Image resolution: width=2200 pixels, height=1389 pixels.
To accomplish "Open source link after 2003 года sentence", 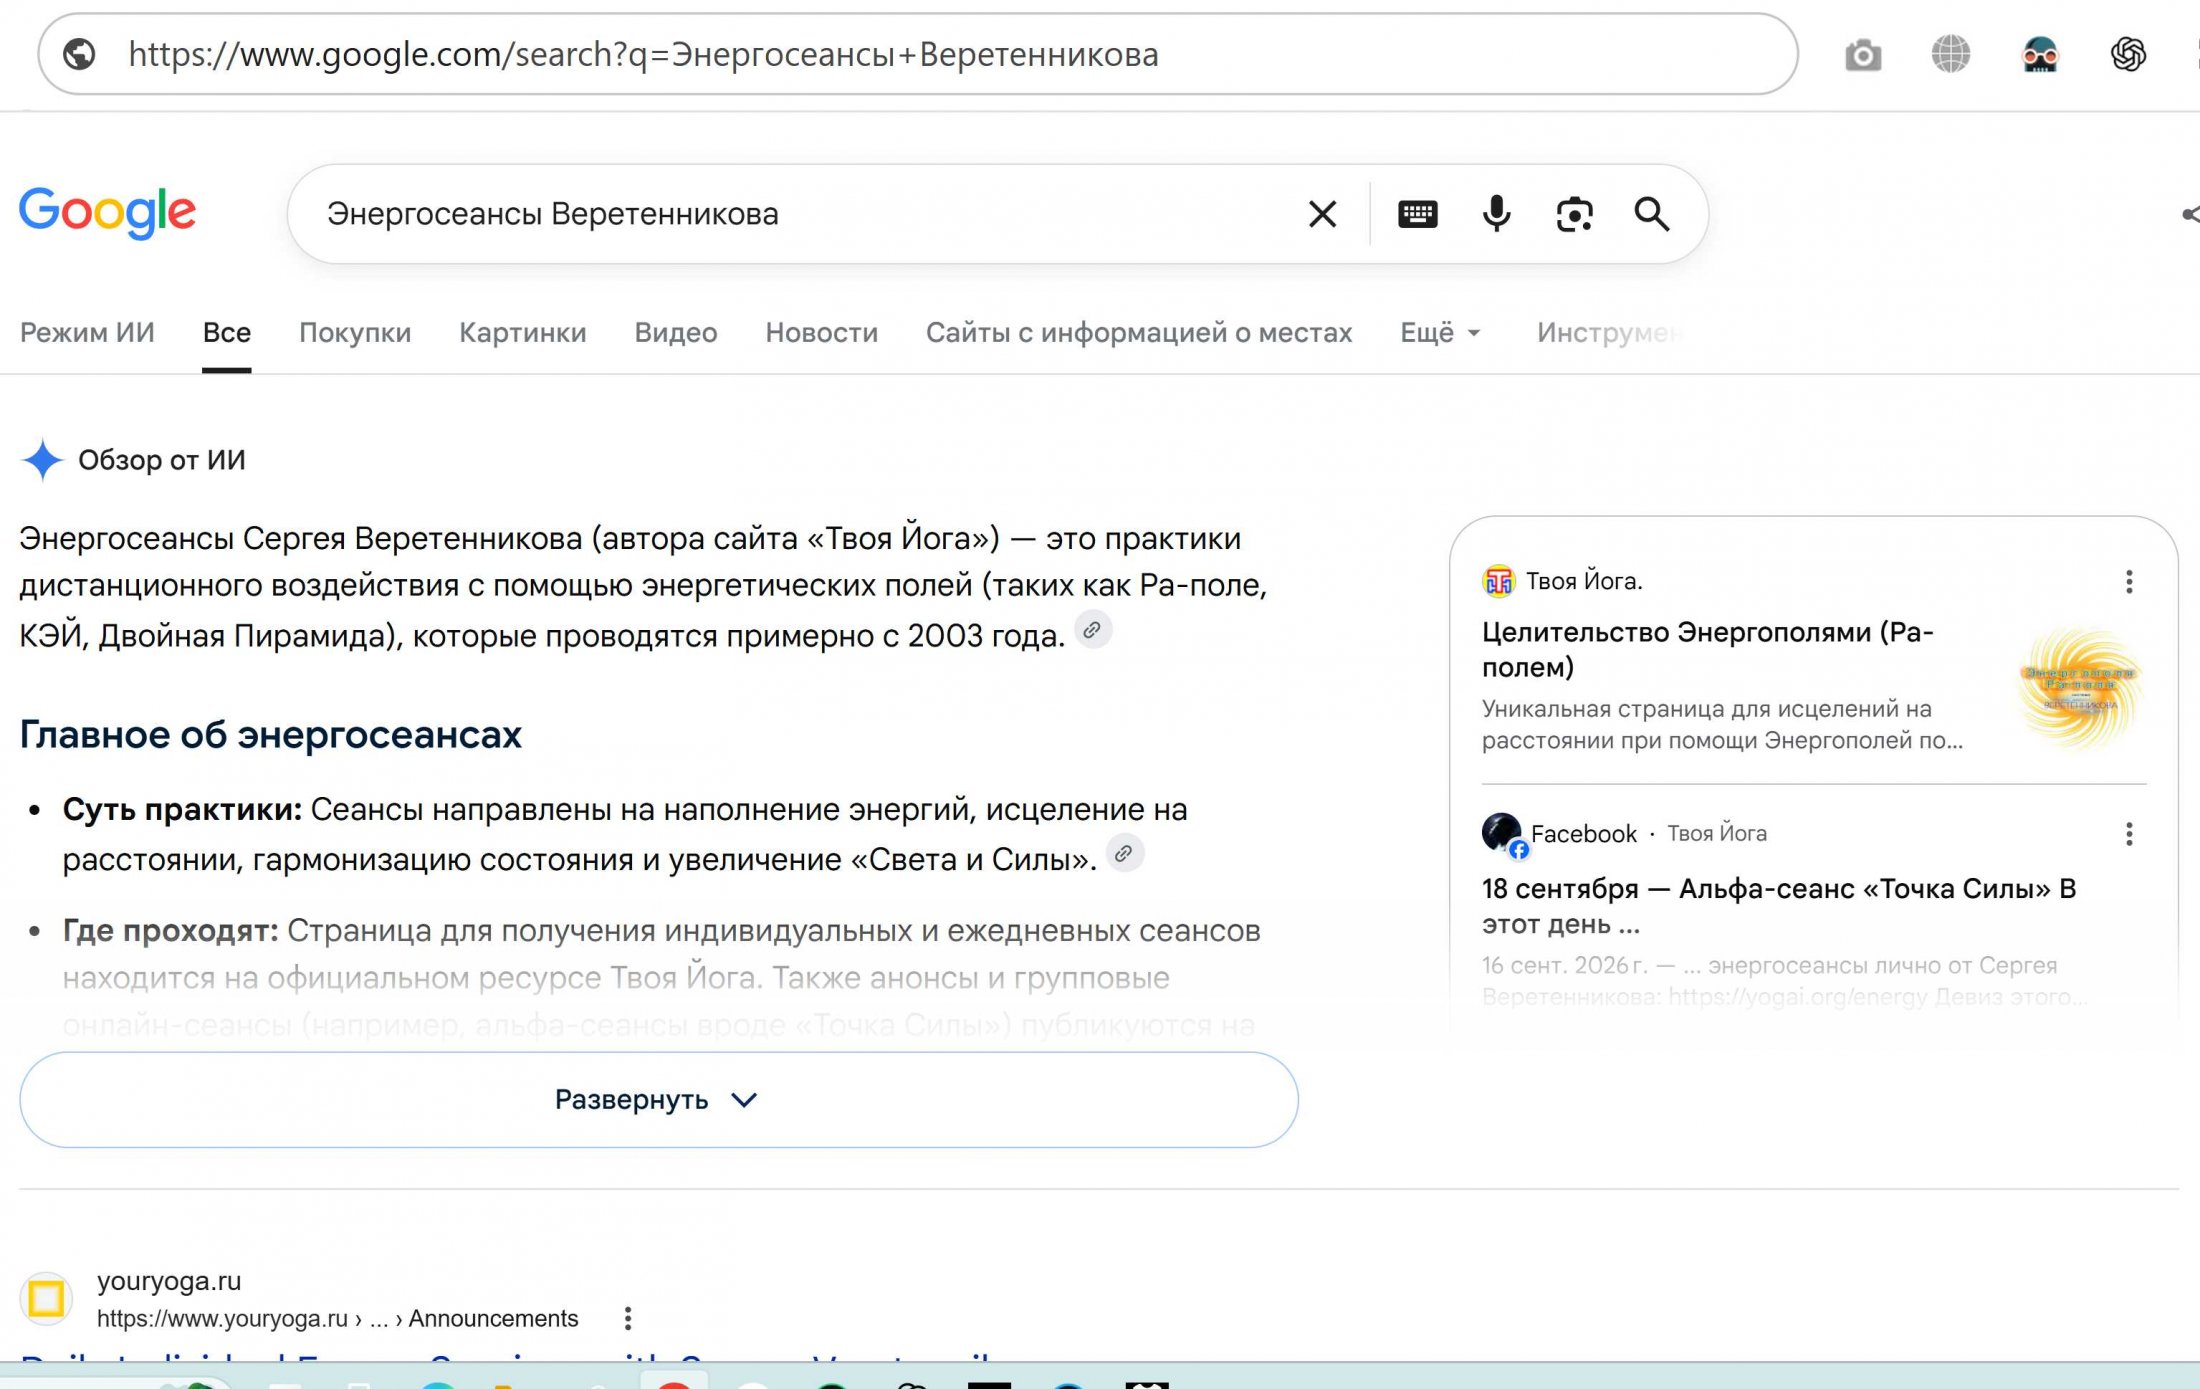I will [1093, 631].
